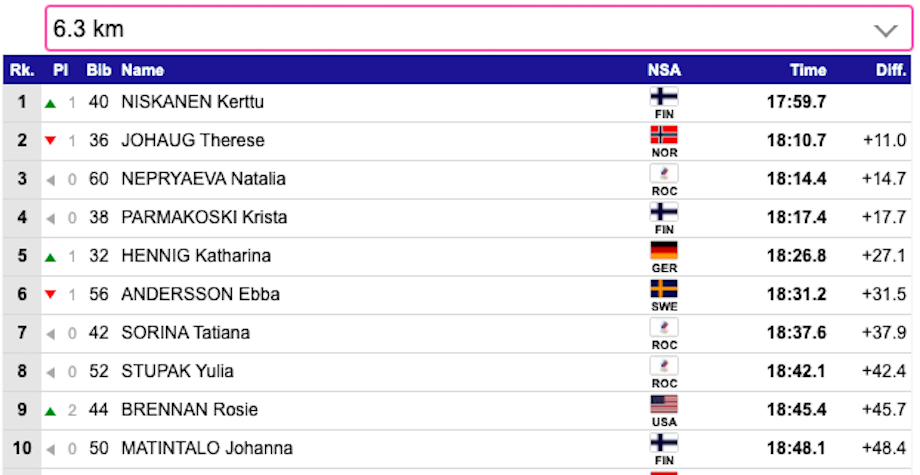Click Norway flag icon for JOHAUG Therese
The image size is (920, 475).
(664, 135)
